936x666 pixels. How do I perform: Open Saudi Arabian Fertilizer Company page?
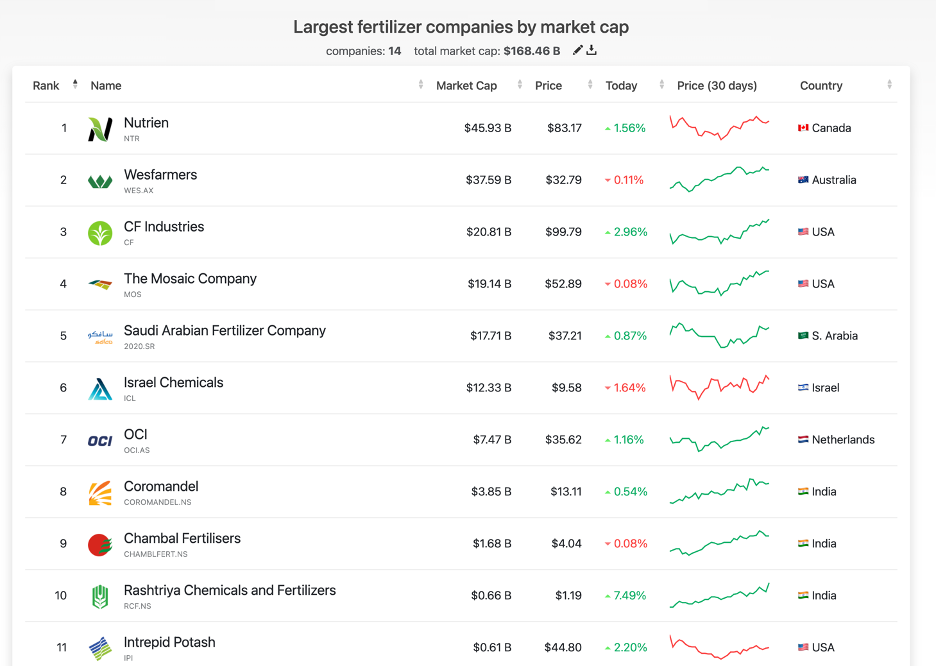[225, 331]
